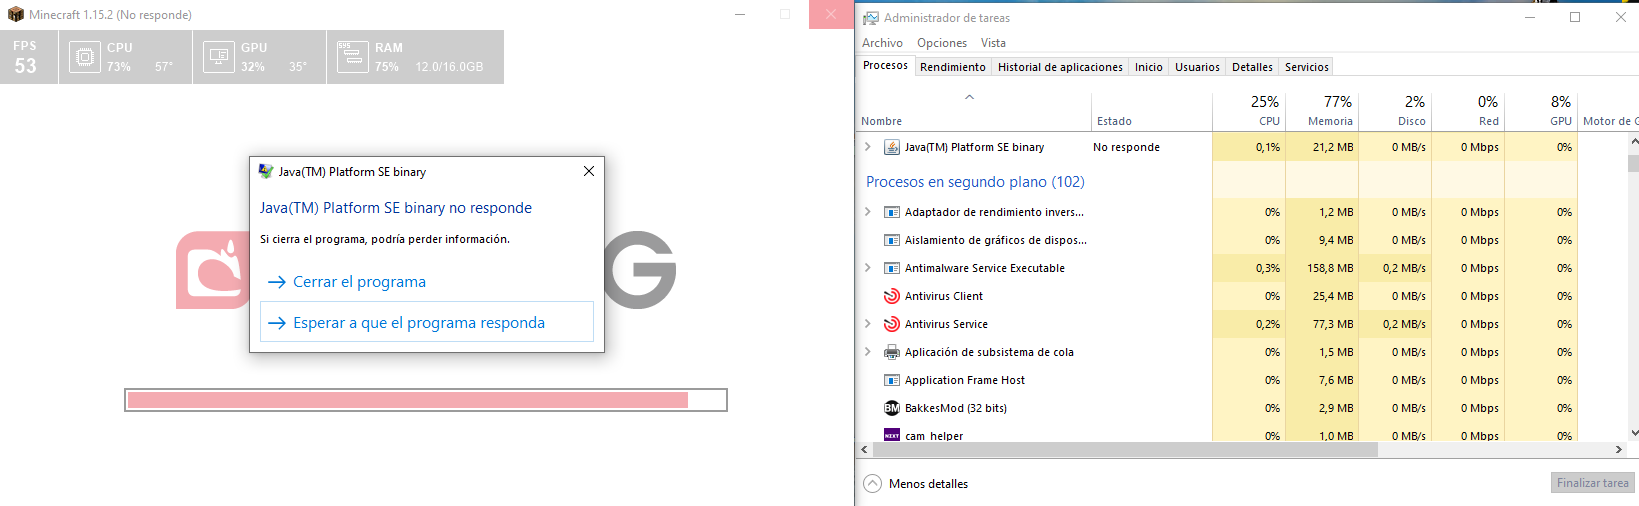Minimize the Task Manager window
The height and width of the screenshot is (506, 1639).
pyautogui.click(x=1530, y=17)
